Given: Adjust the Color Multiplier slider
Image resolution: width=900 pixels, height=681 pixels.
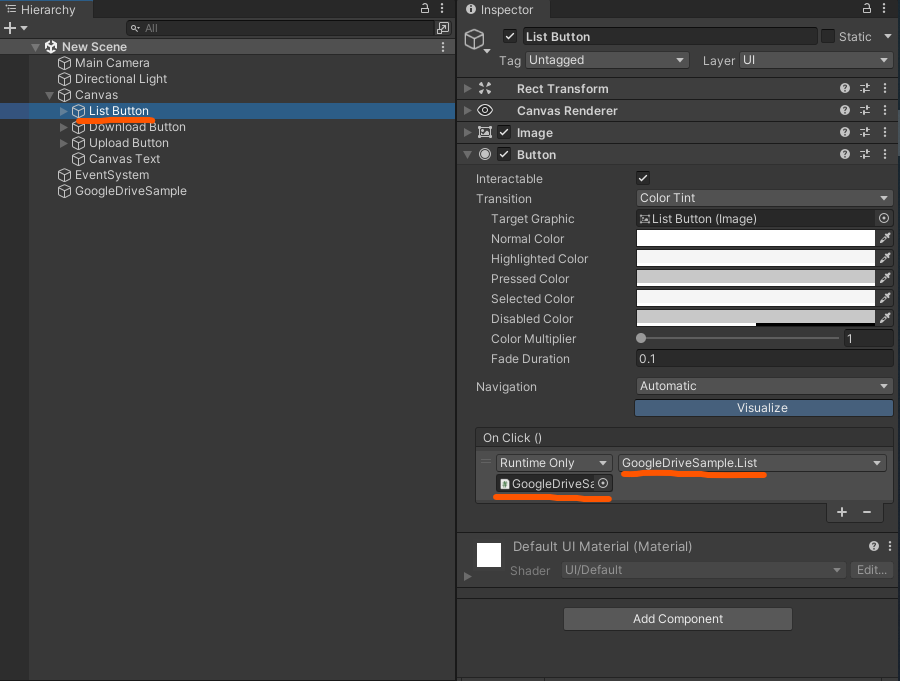Looking at the screenshot, I should coord(640,338).
